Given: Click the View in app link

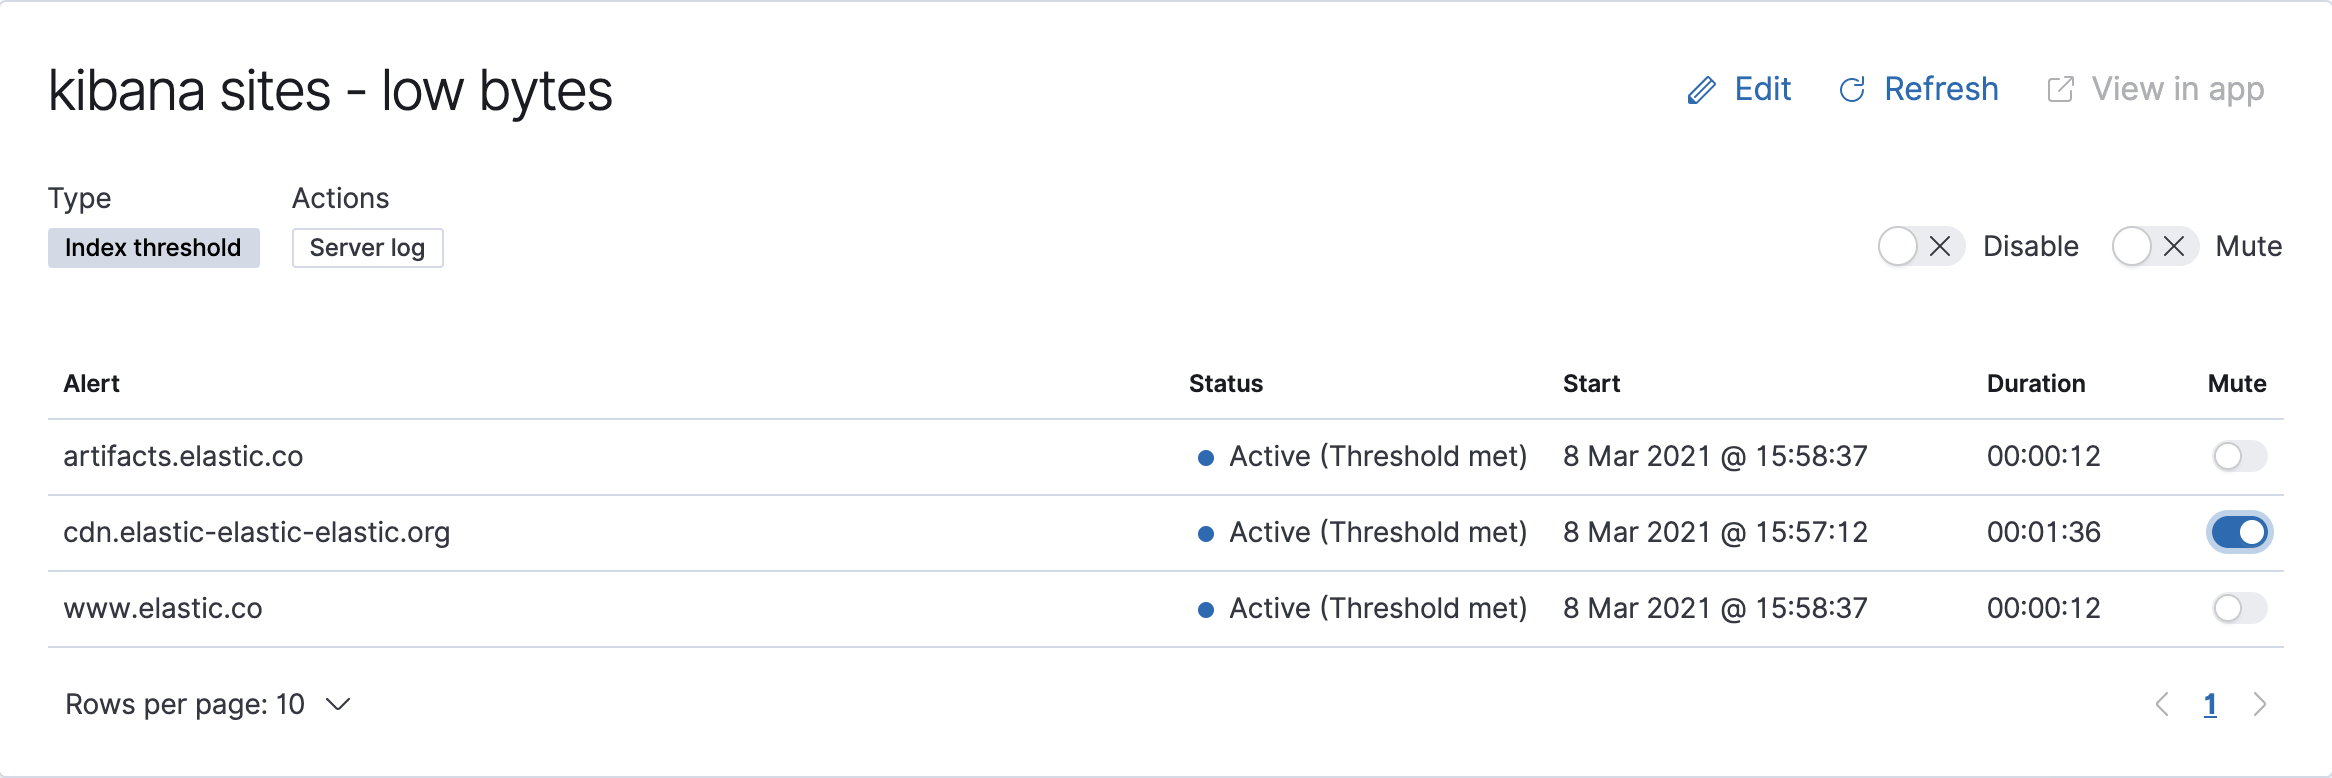Looking at the screenshot, I should [x=2178, y=89].
